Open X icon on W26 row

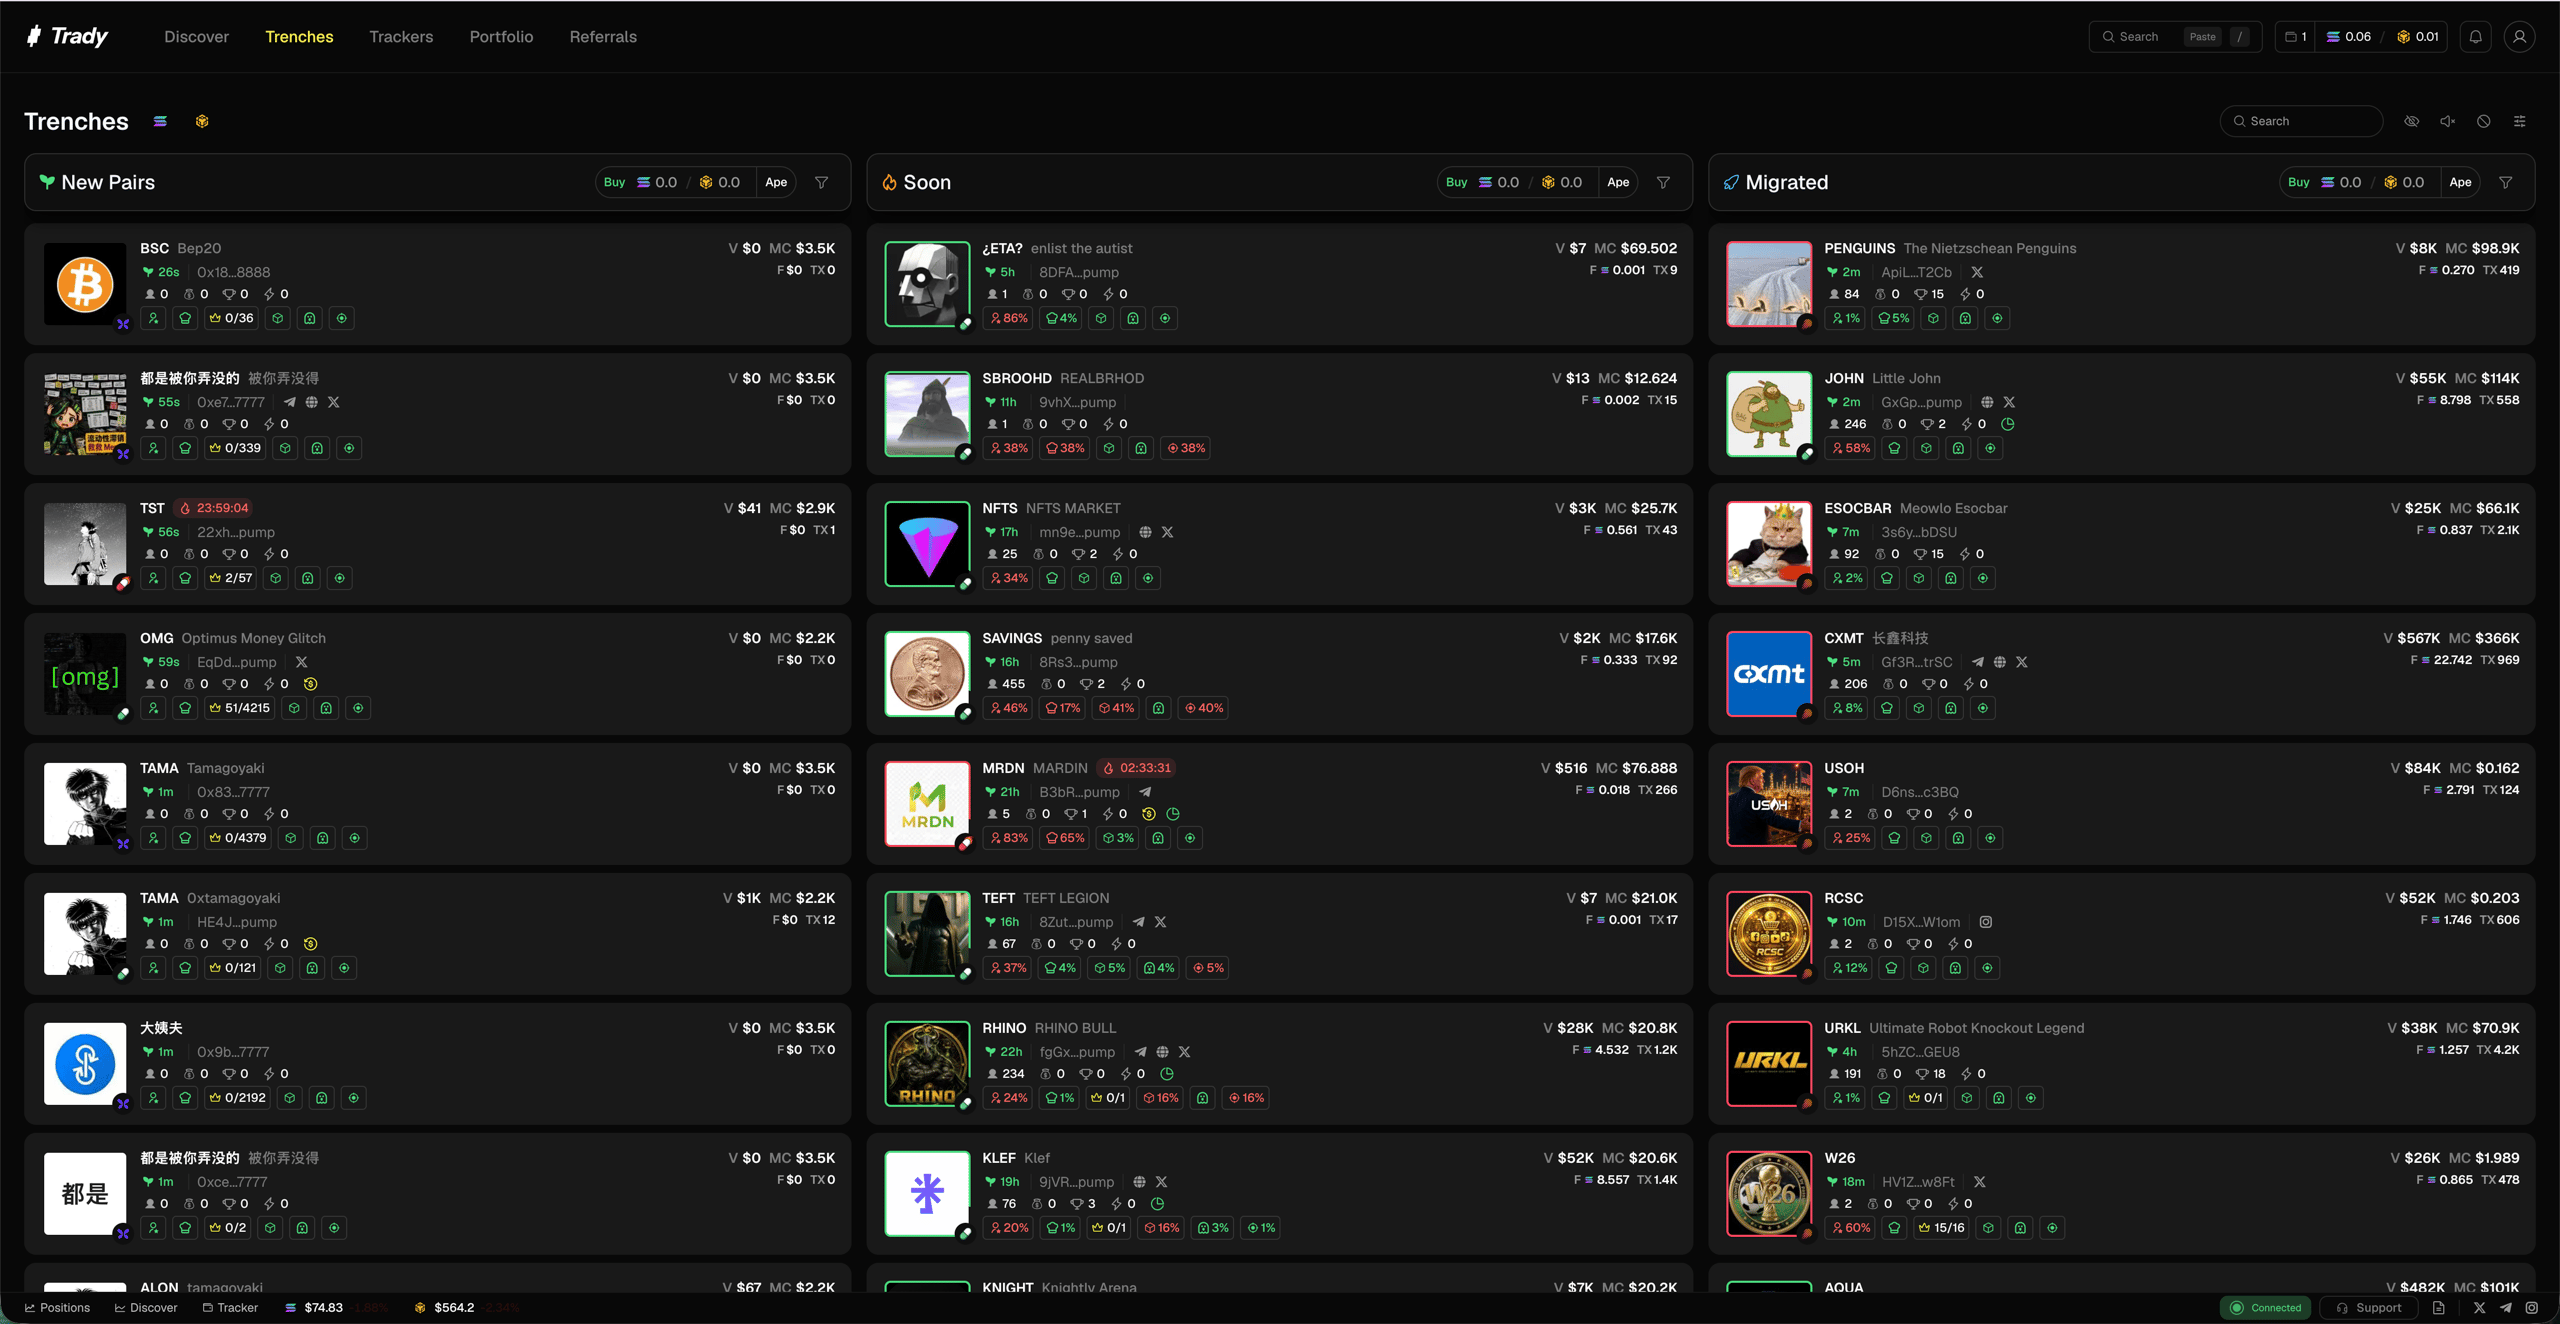click(1980, 1182)
